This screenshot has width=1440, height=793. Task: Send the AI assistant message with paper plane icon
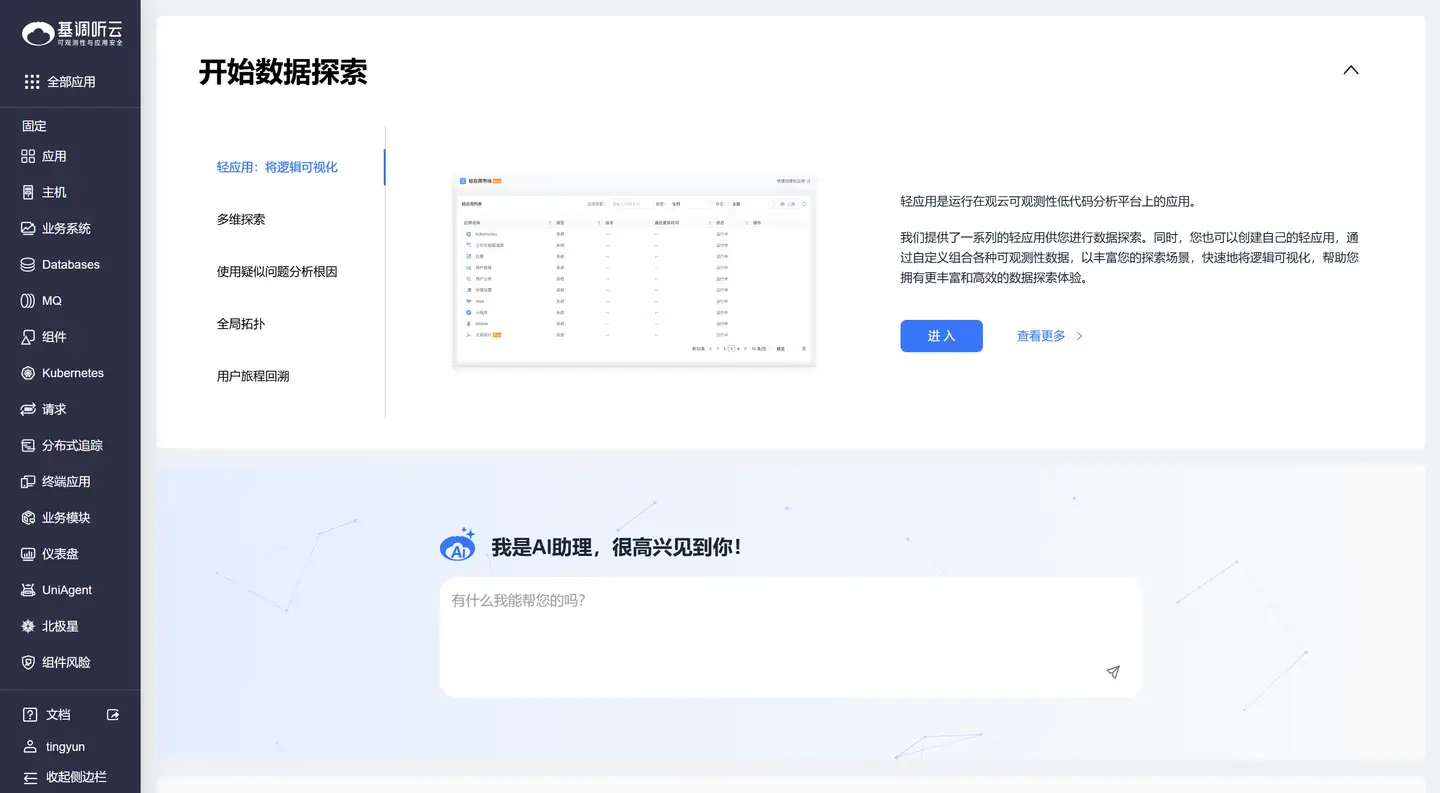[1112, 671]
